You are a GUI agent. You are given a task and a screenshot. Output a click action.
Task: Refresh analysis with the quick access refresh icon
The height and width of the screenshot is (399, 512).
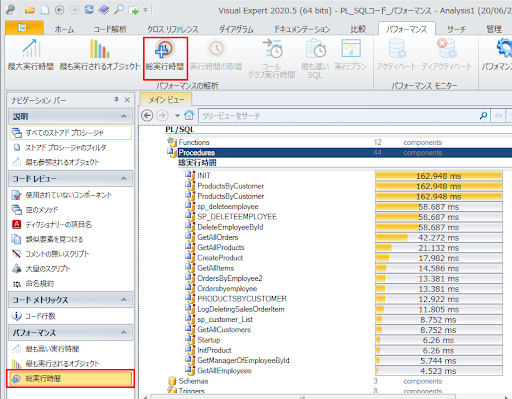89,10
